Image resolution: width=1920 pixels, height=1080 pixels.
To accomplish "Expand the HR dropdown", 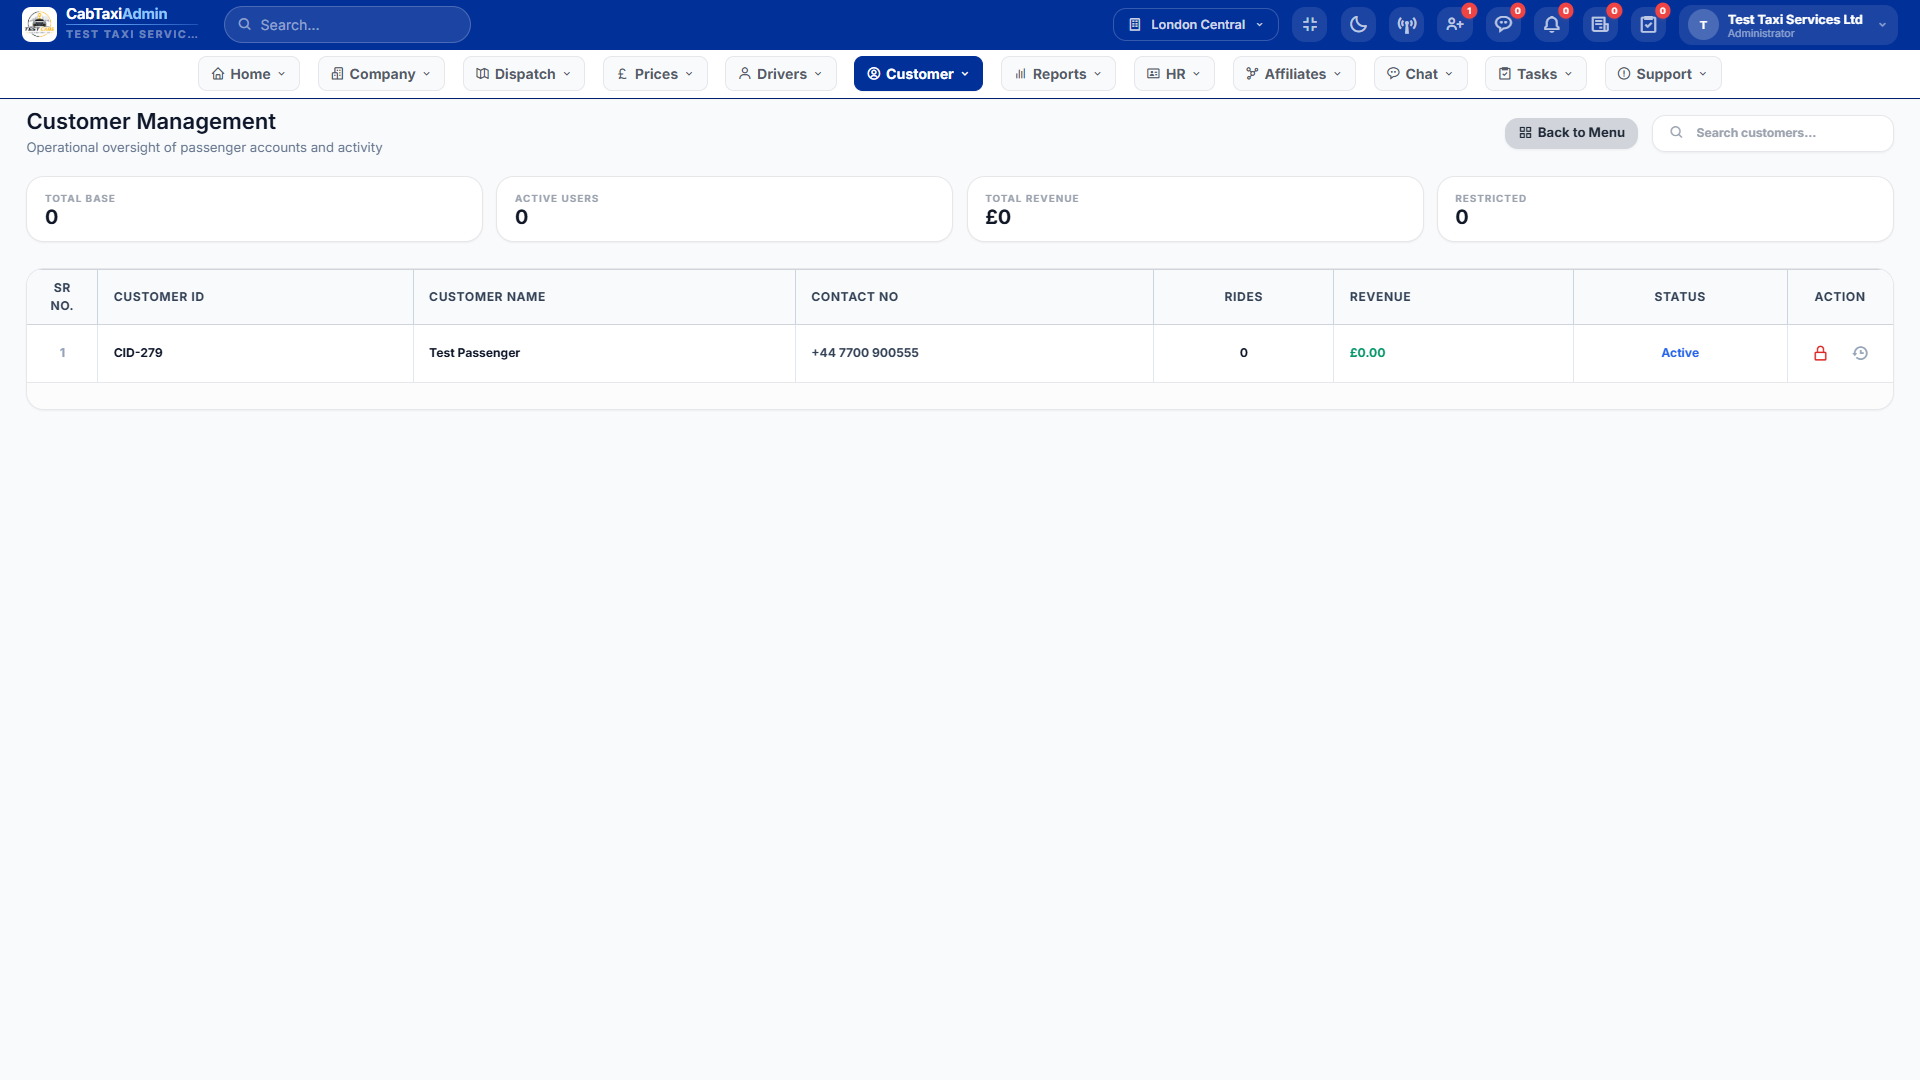I will pyautogui.click(x=1174, y=74).
